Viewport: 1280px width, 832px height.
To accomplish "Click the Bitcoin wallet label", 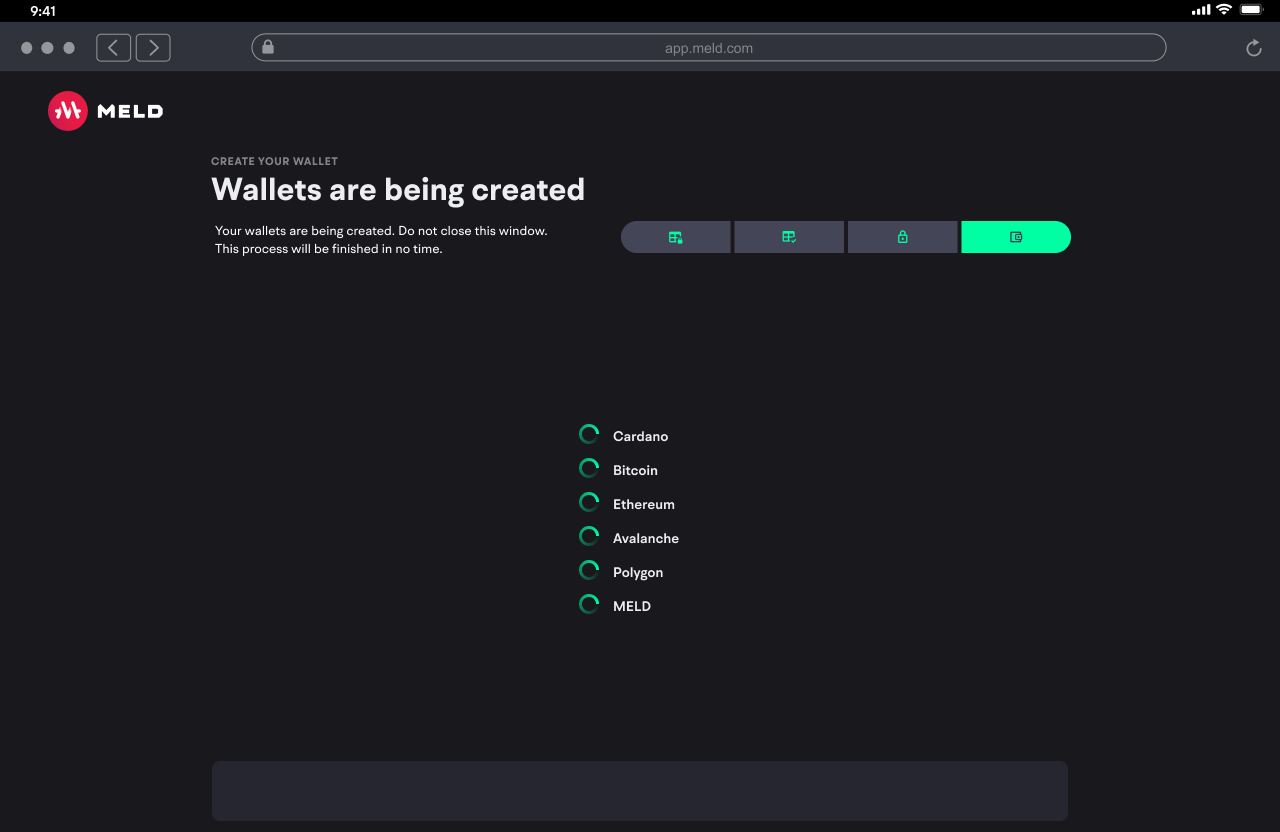I will 635,470.
